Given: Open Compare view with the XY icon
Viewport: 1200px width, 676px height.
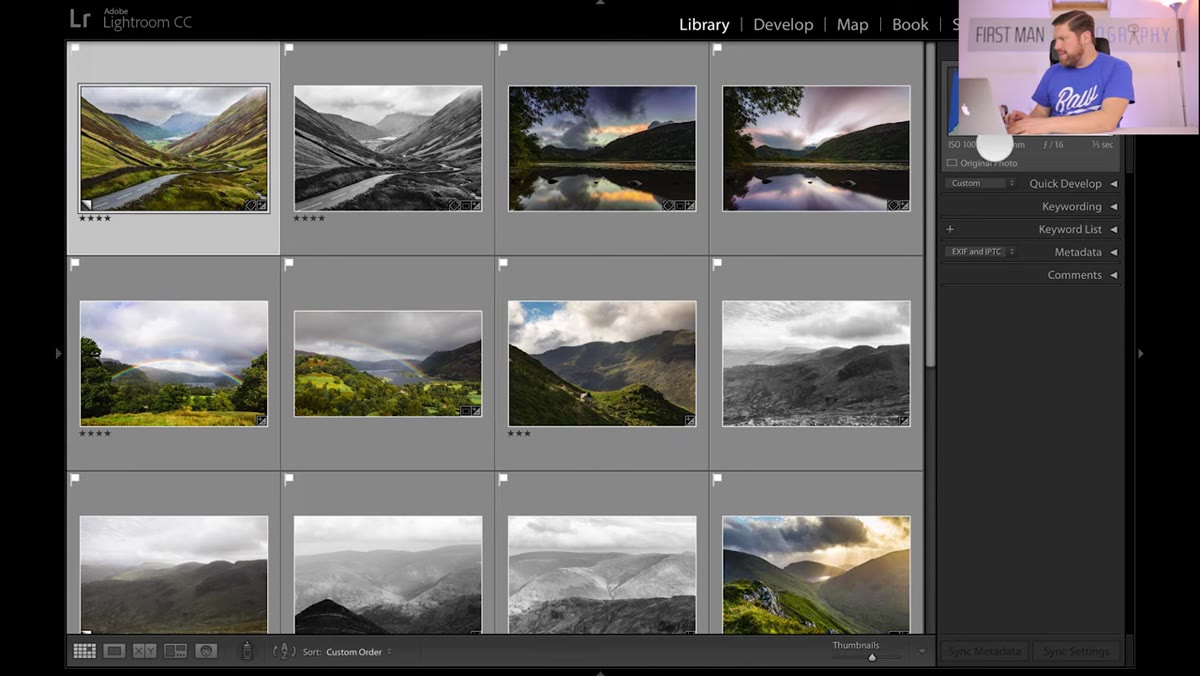Looking at the screenshot, I should [x=145, y=651].
